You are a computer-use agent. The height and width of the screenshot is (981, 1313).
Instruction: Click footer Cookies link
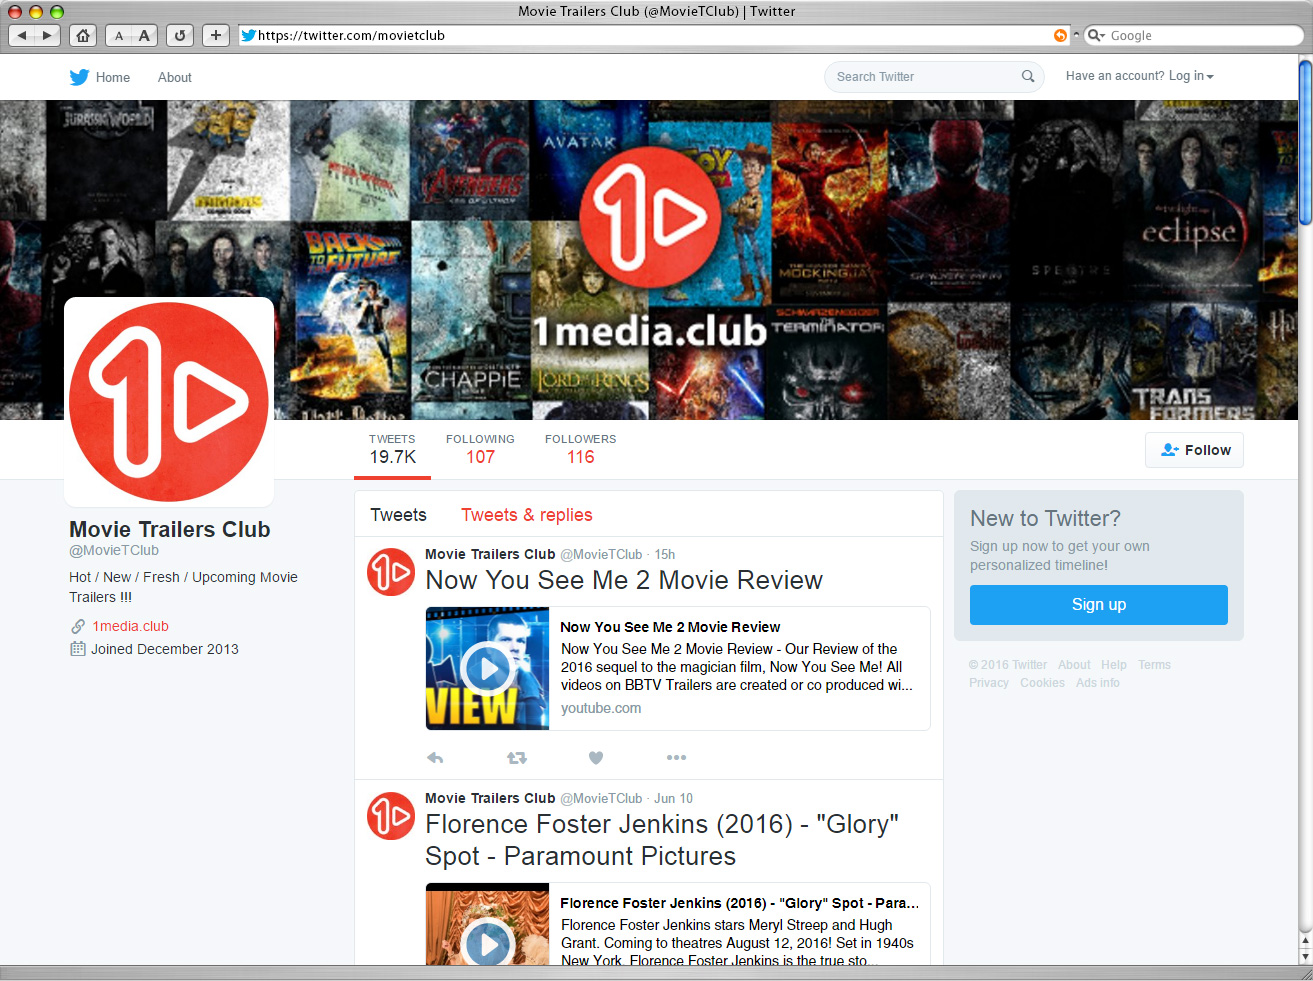(x=1042, y=683)
